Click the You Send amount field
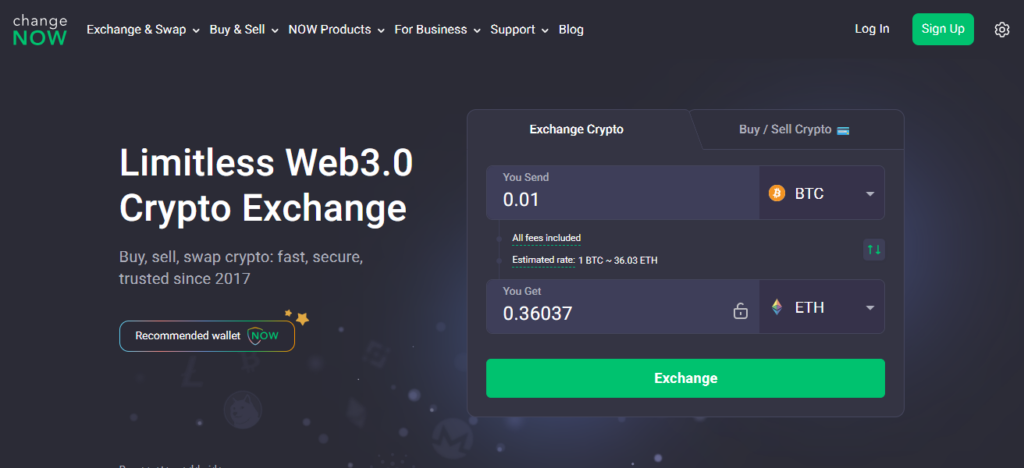 click(622, 193)
